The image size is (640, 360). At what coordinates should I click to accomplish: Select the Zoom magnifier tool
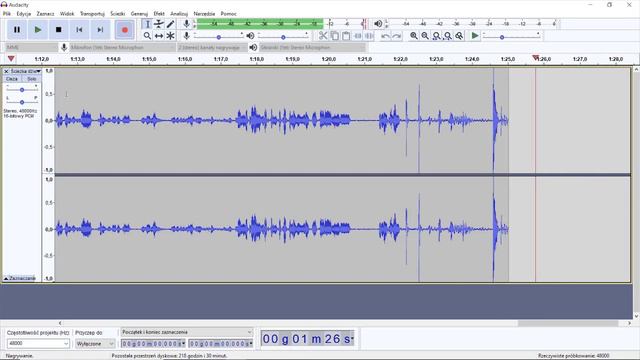147,36
